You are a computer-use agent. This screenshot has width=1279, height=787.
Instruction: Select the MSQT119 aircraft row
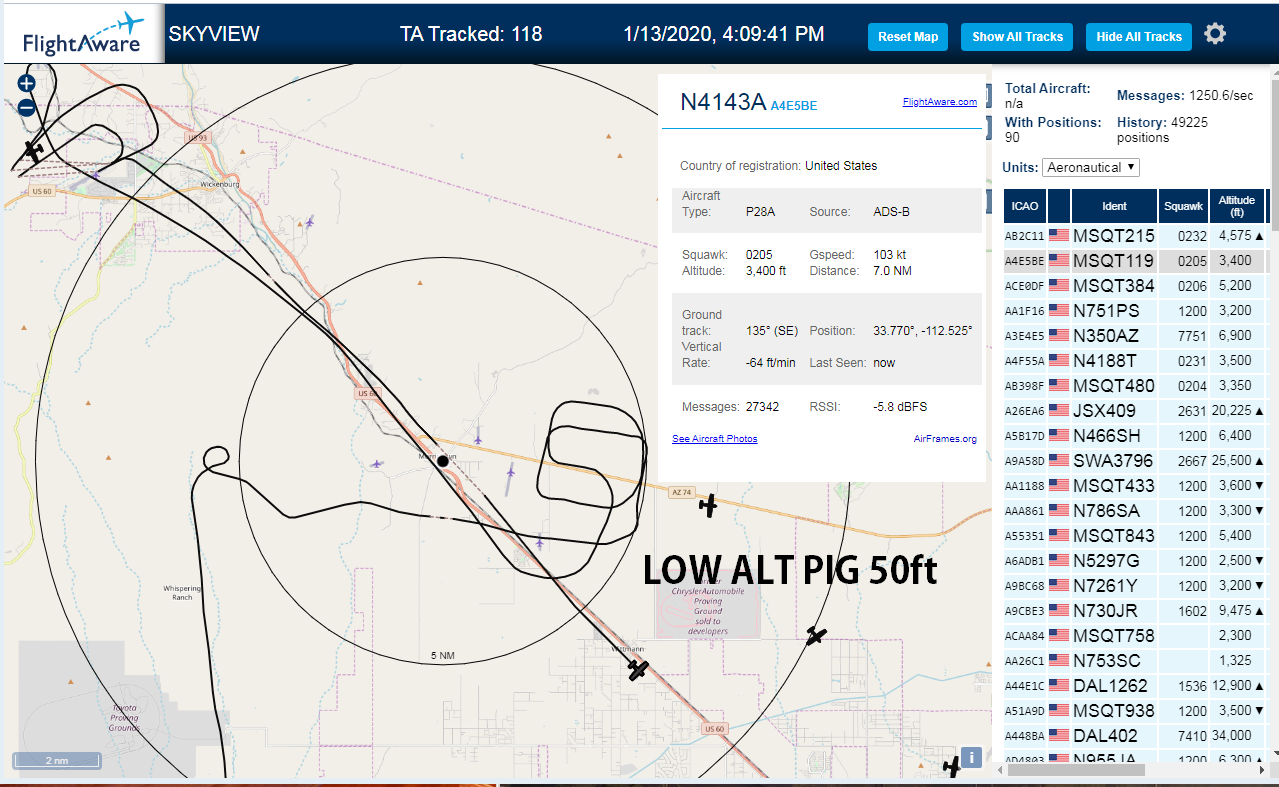1136,261
